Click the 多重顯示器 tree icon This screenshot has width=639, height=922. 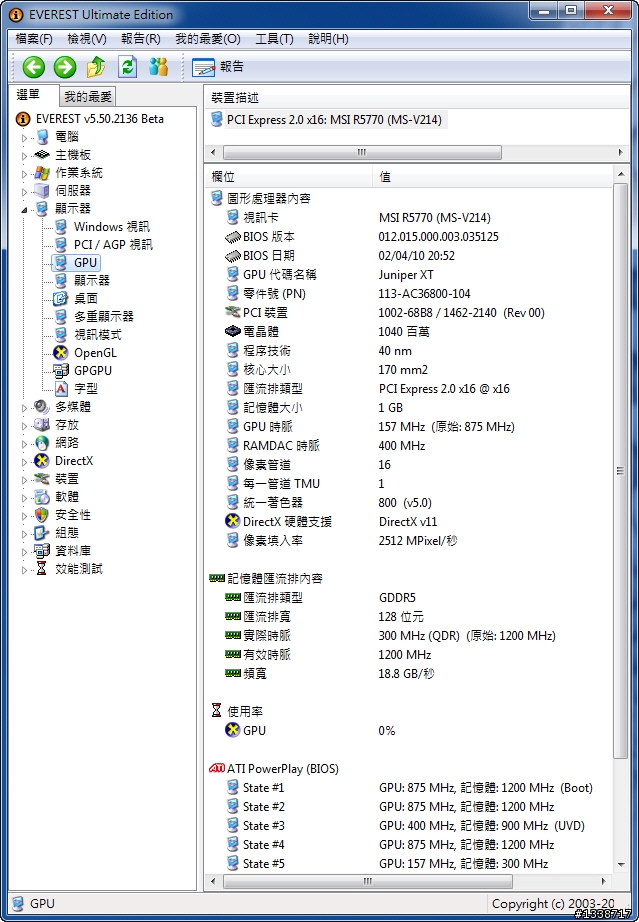coord(61,316)
